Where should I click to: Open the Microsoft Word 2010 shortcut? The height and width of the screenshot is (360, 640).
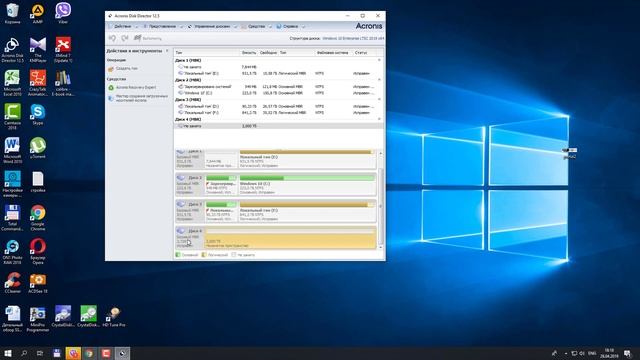12,151
